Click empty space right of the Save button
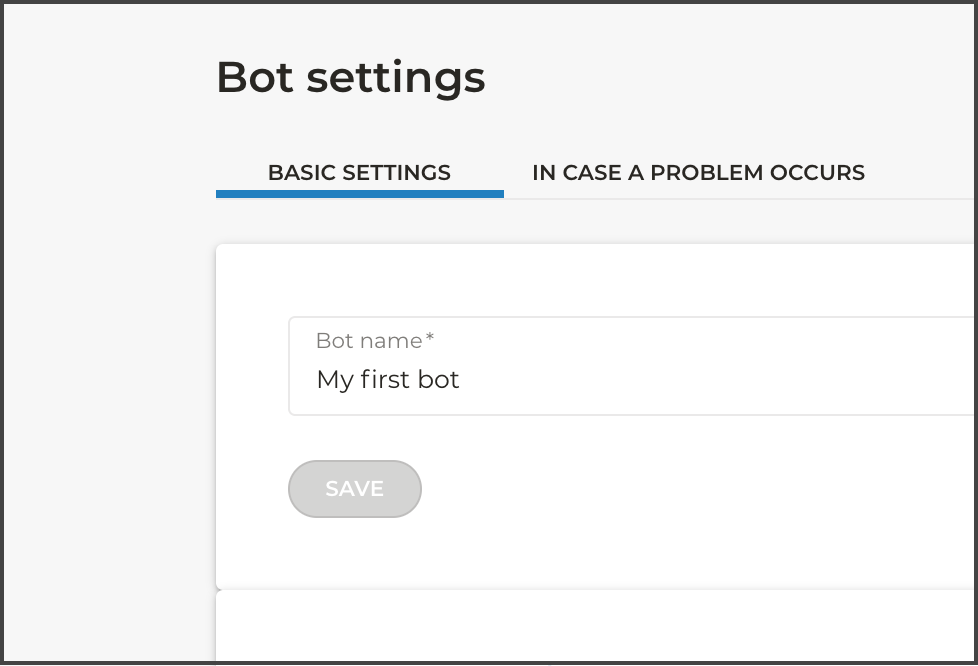Image resolution: width=978 pixels, height=666 pixels. coord(650,489)
